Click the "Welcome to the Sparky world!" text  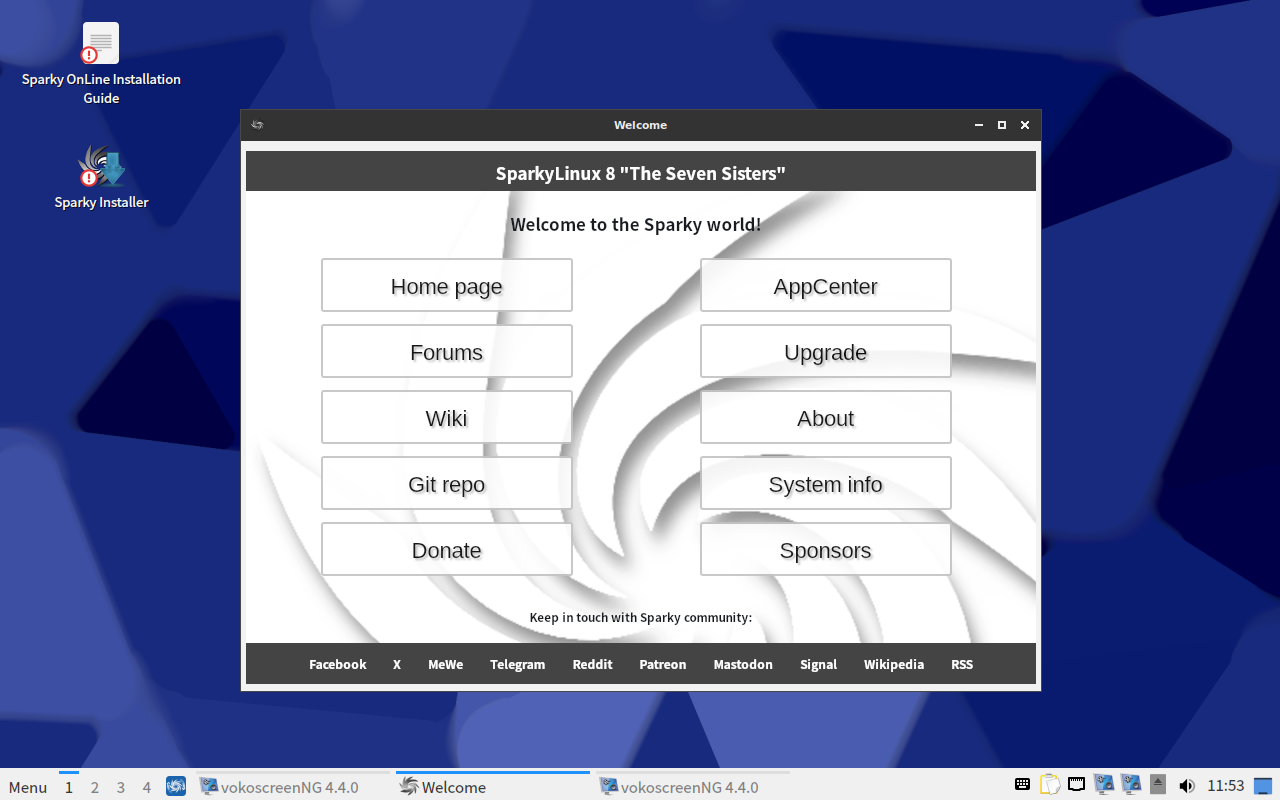[x=636, y=224]
